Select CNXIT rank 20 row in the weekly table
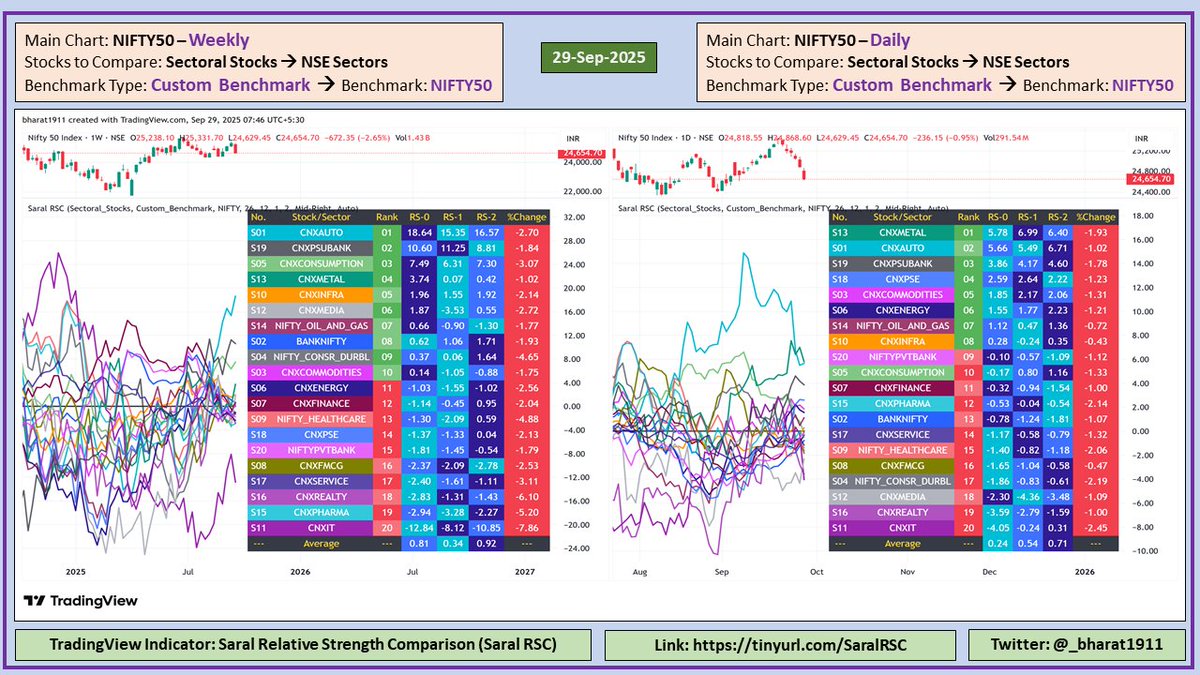The image size is (1200, 675). [398, 527]
